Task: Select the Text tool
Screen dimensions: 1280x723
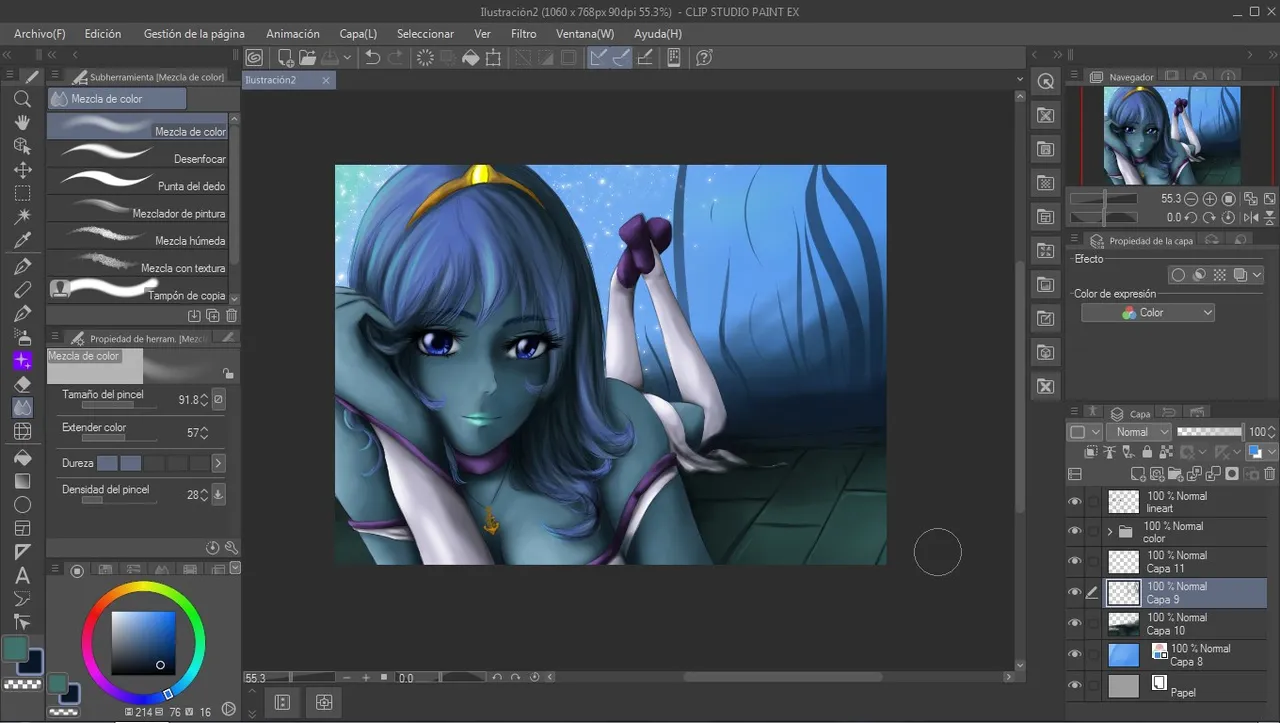Action: coord(22,576)
